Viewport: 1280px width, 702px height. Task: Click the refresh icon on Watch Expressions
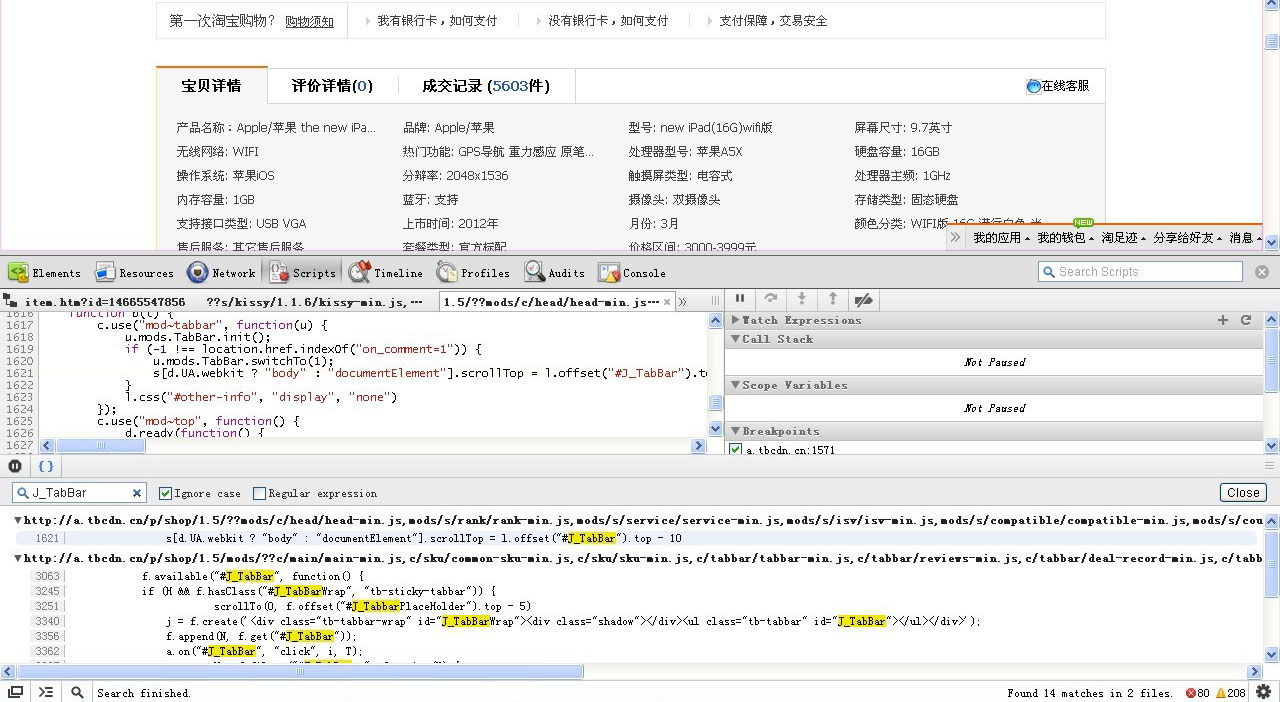coord(1244,319)
